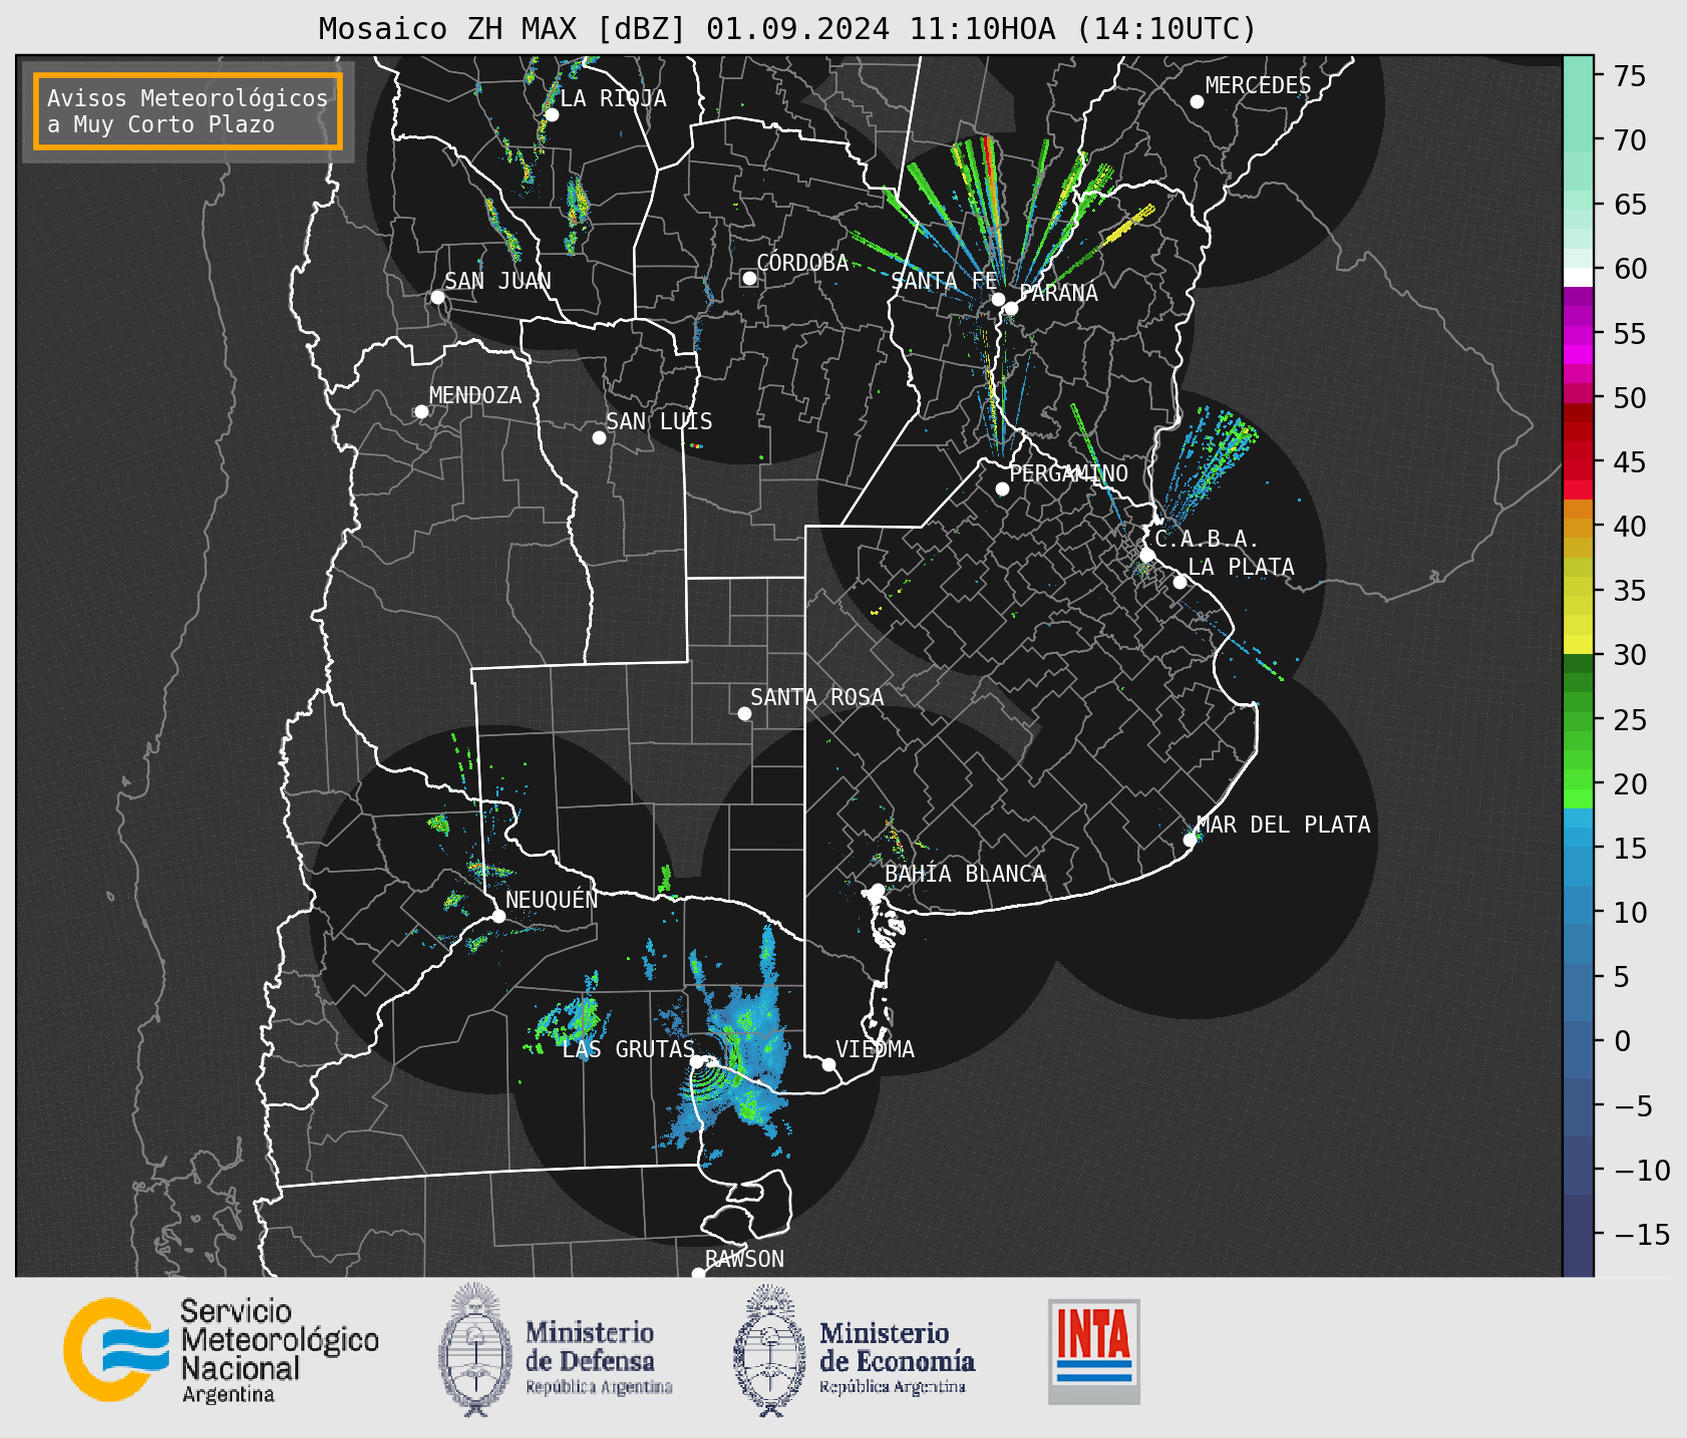1687x1438 pixels.
Task: Click the MENDOZA city marker dot
Action: 422,412
